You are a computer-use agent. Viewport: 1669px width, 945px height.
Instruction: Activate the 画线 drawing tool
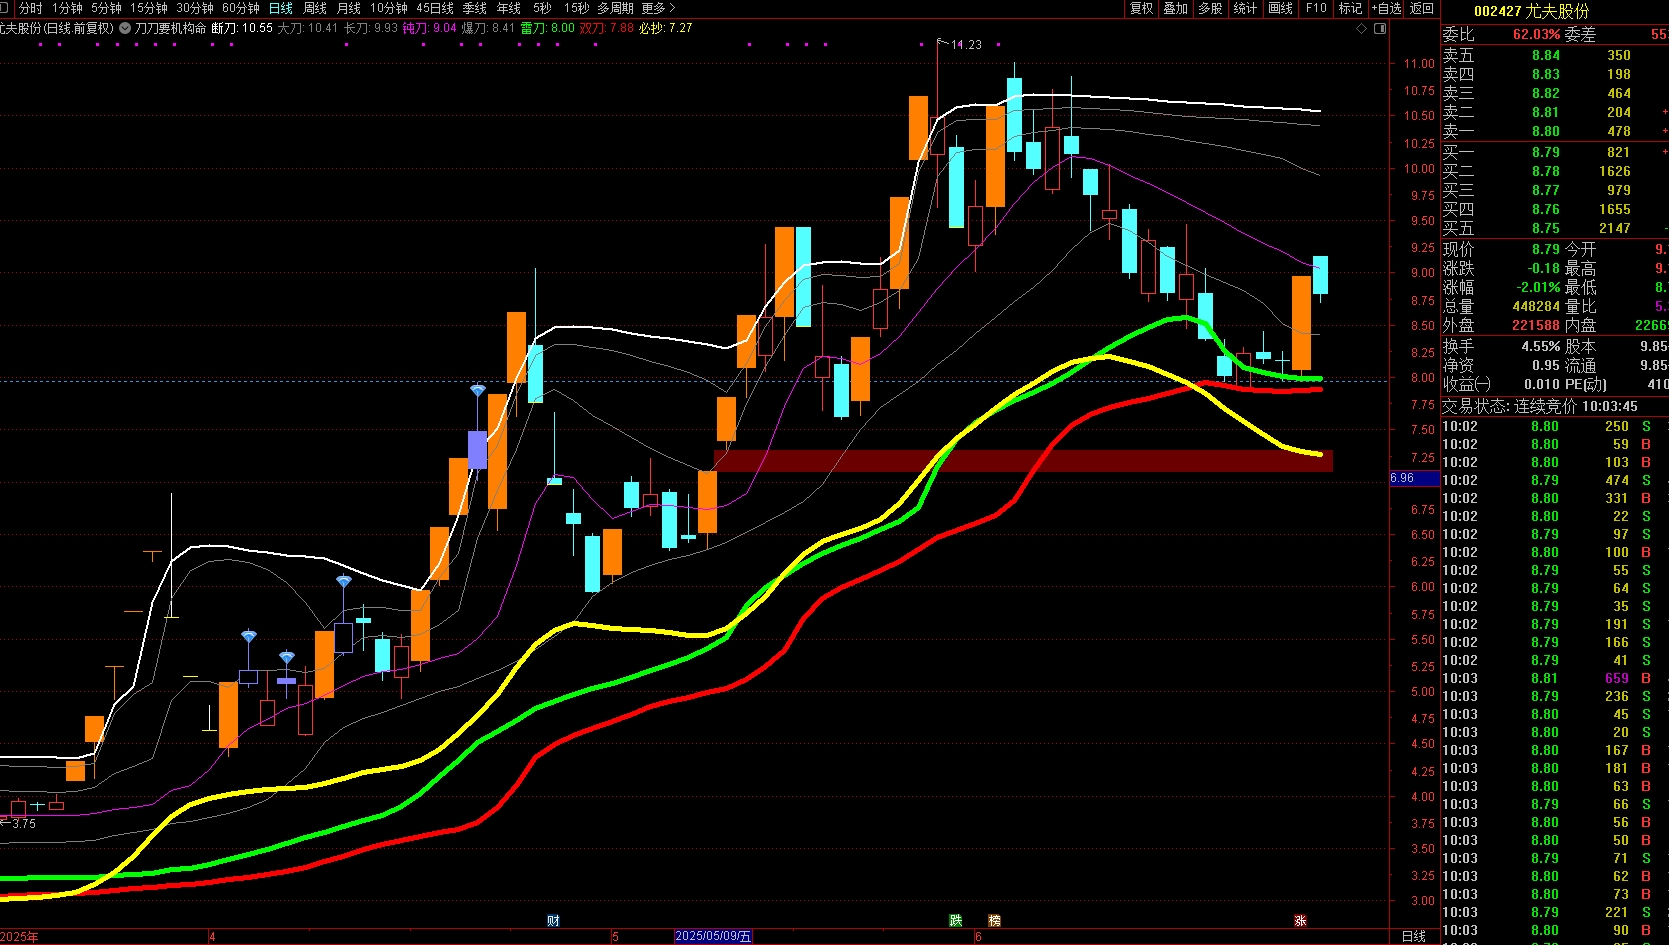(1281, 8)
